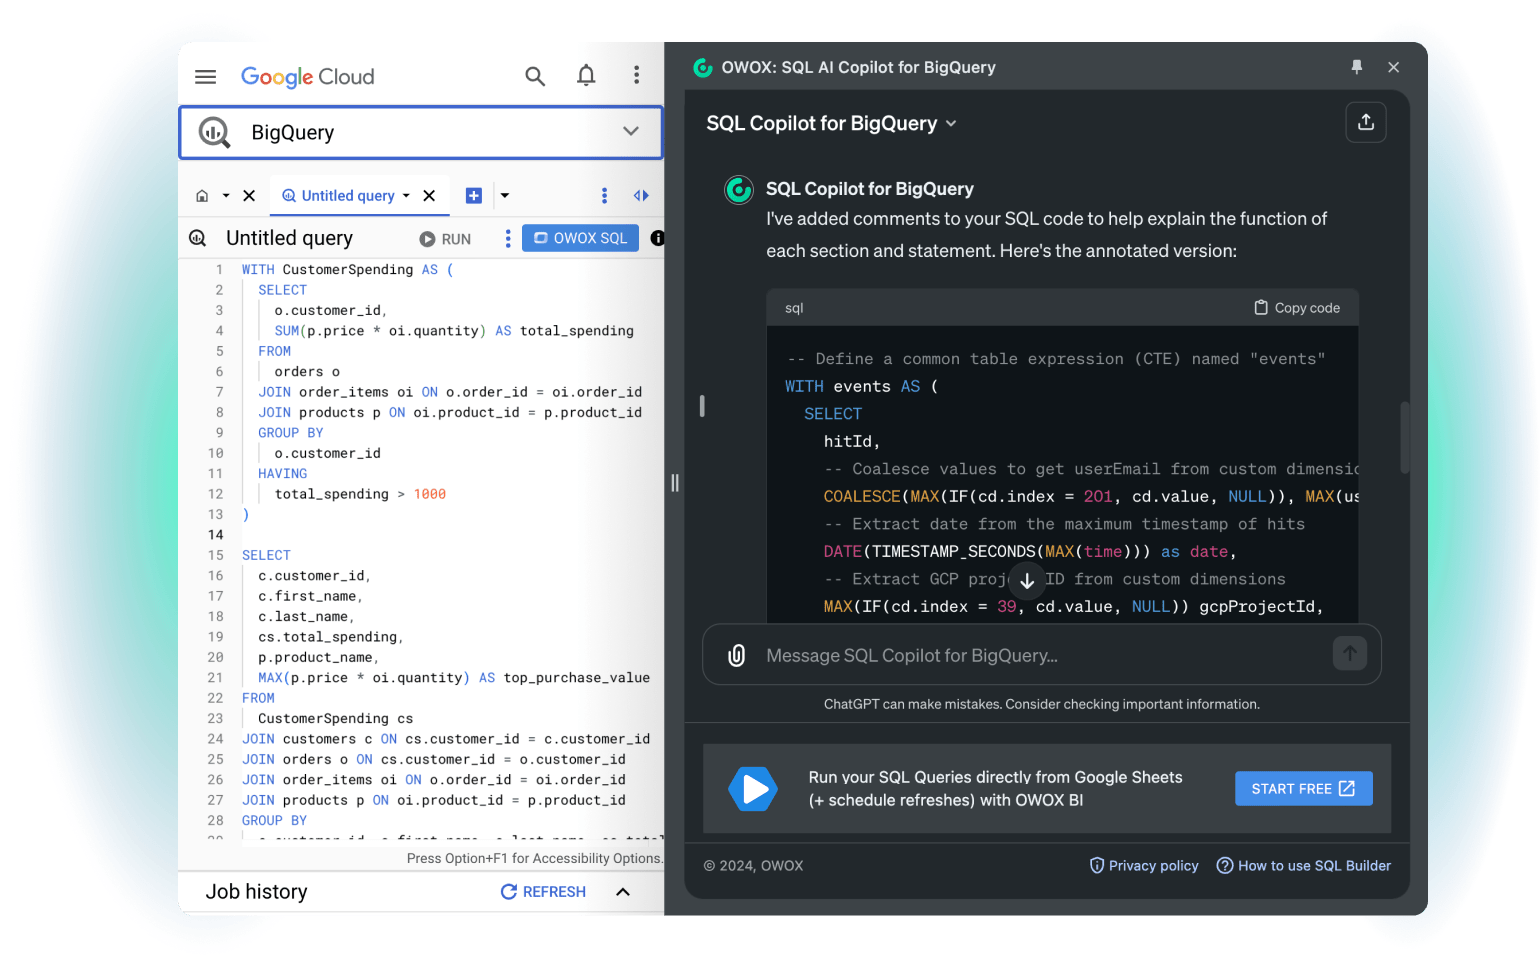Click the 'HAVING' keyword in the editor

coord(283,474)
